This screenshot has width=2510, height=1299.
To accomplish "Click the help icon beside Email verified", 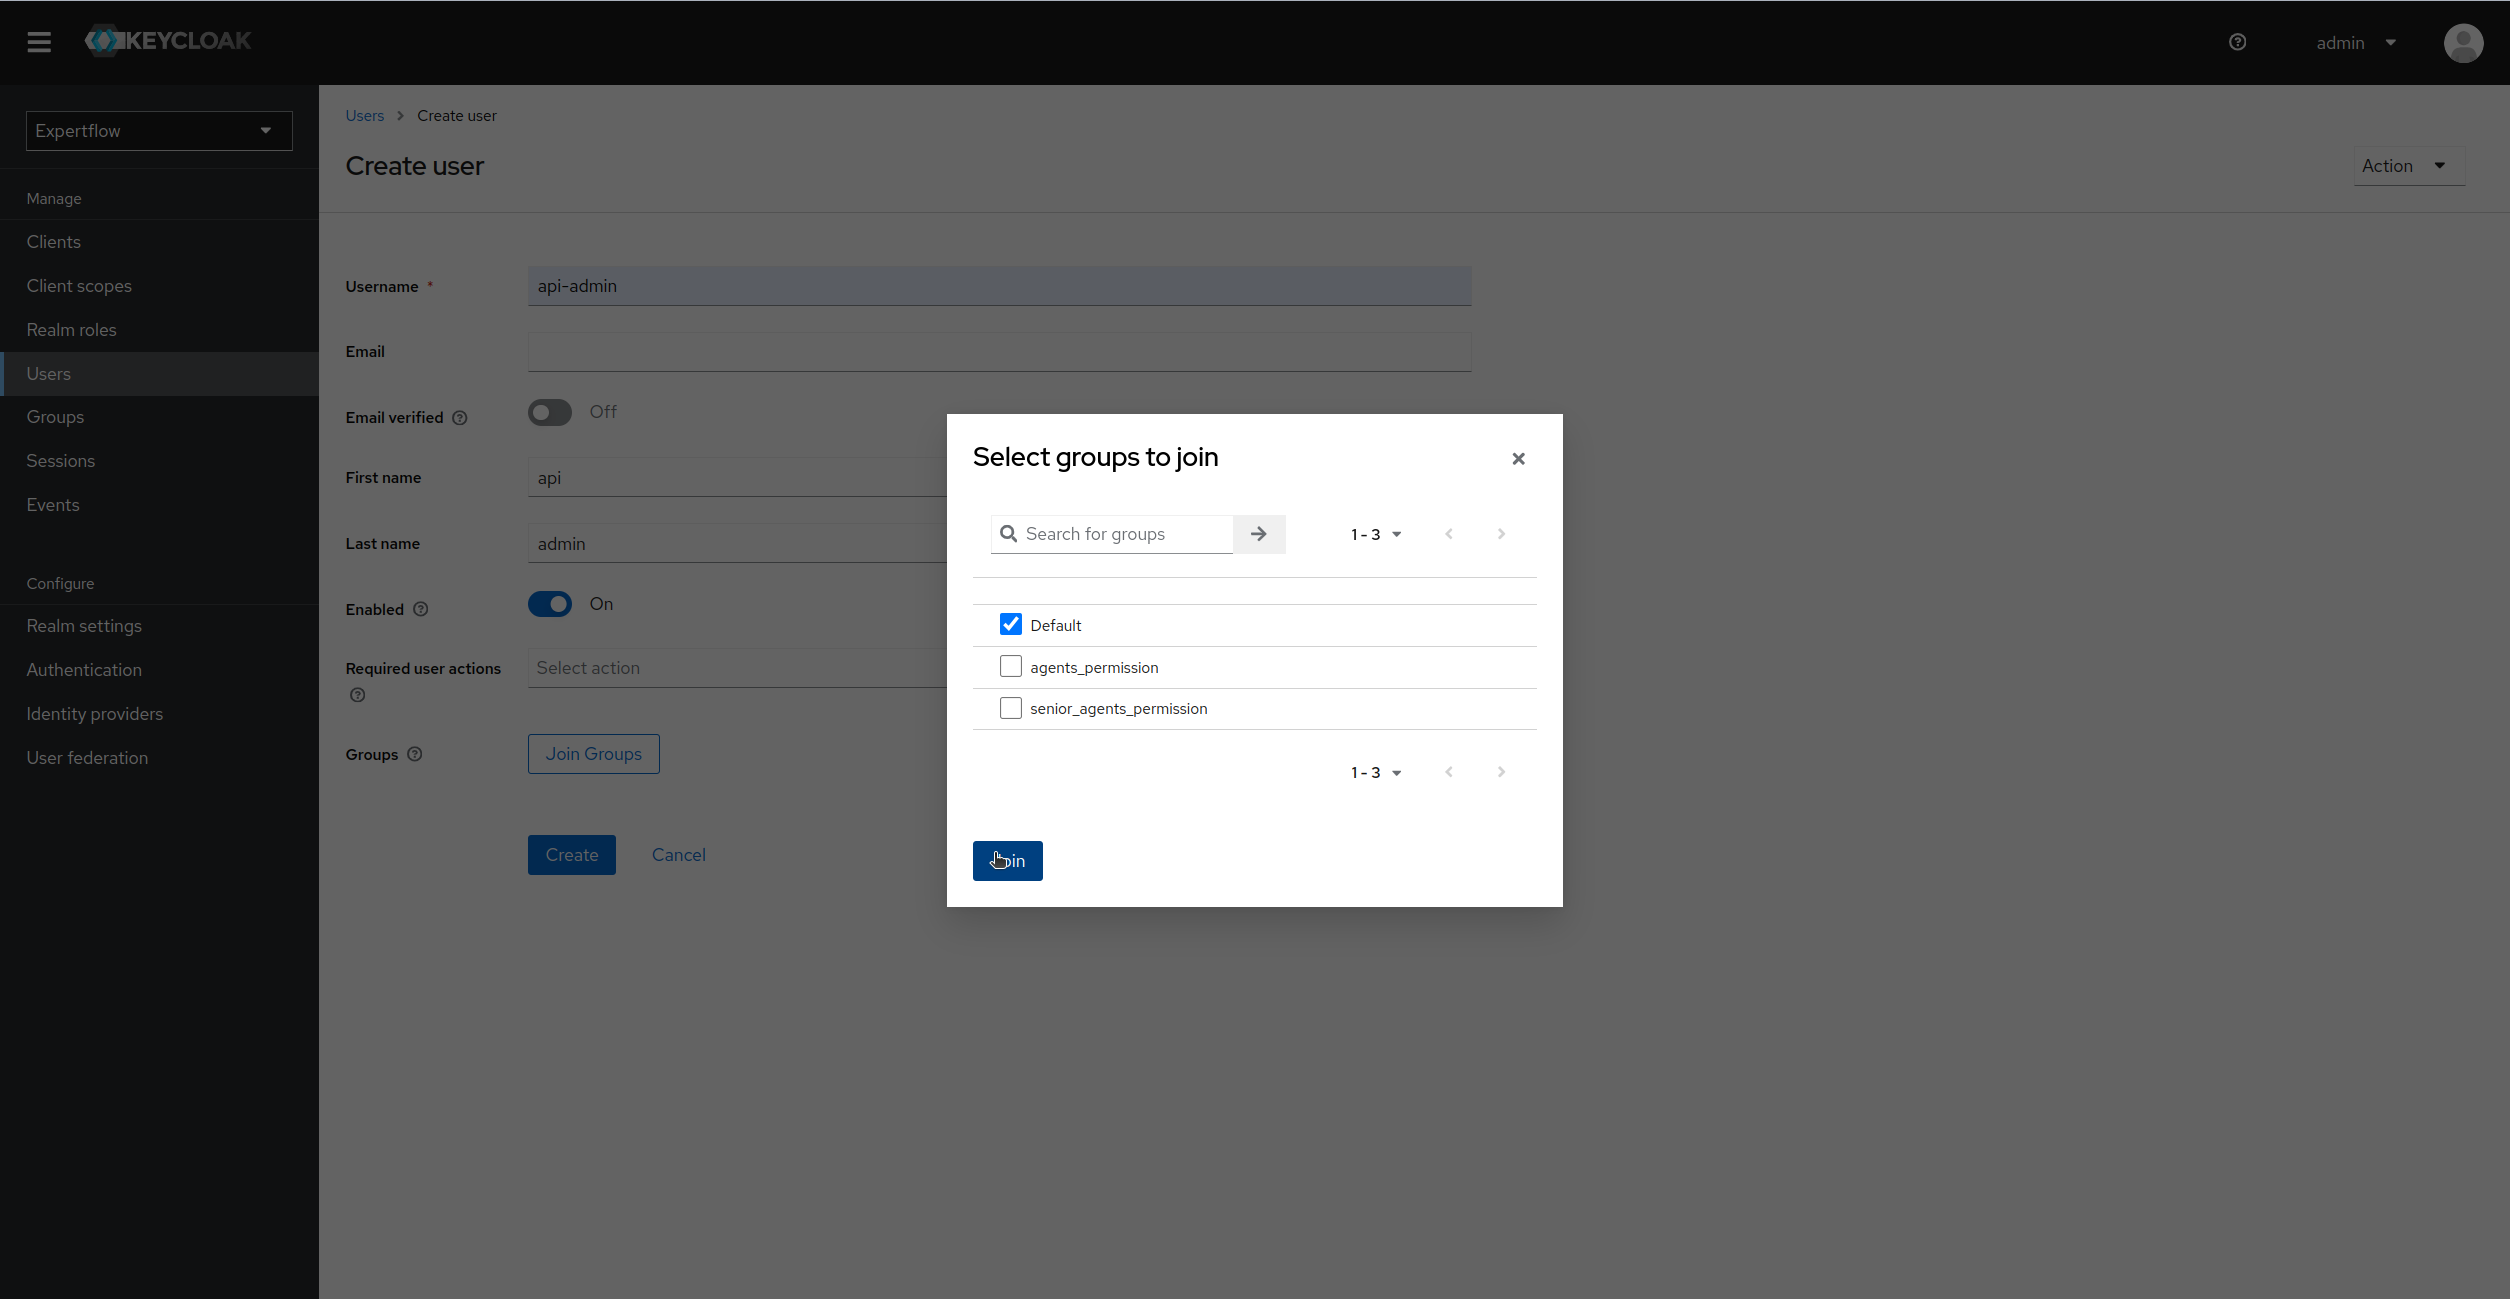I will 459,418.
